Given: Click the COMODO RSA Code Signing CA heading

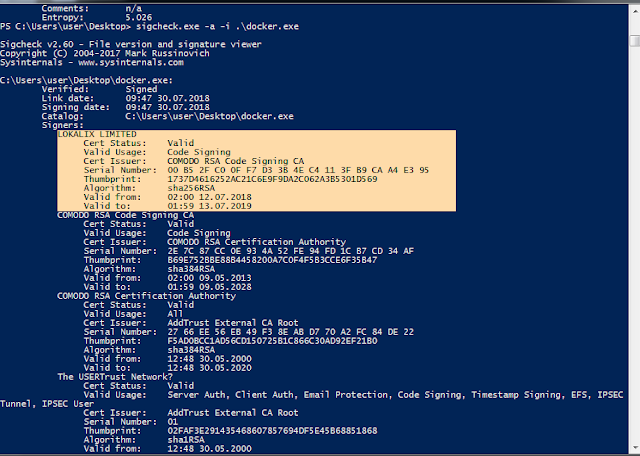Looking at the screenshot, I should pos(126,215).
